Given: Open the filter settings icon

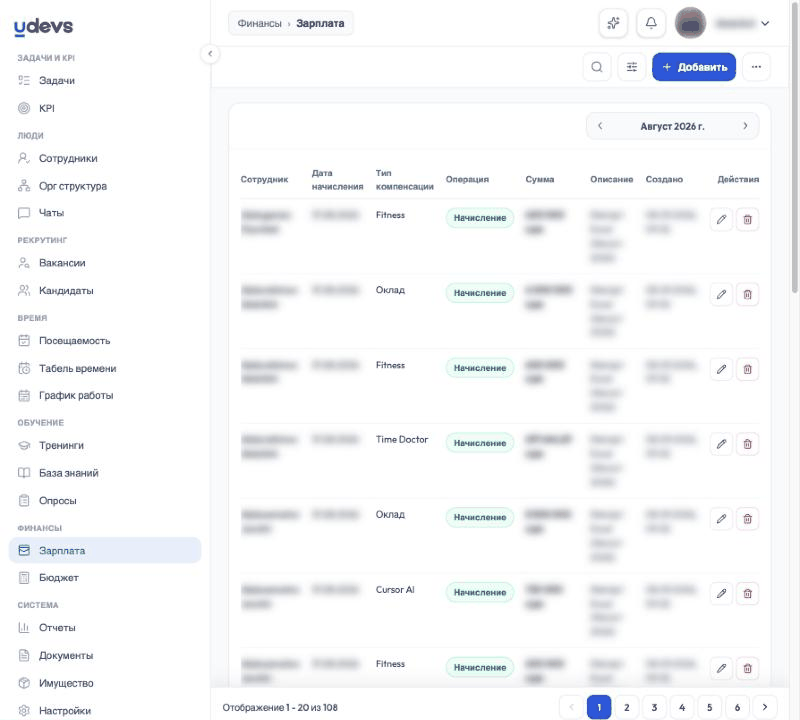Looking at the screenshot, I should tap(632, 67).
